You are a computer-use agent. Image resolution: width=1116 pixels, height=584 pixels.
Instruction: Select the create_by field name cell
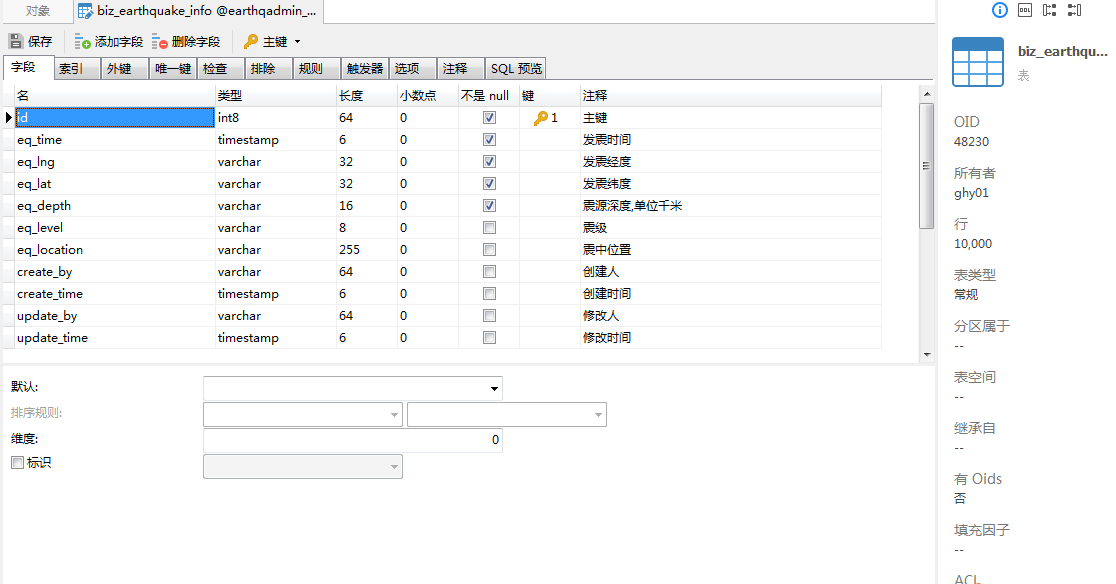[x=115, y=272]
